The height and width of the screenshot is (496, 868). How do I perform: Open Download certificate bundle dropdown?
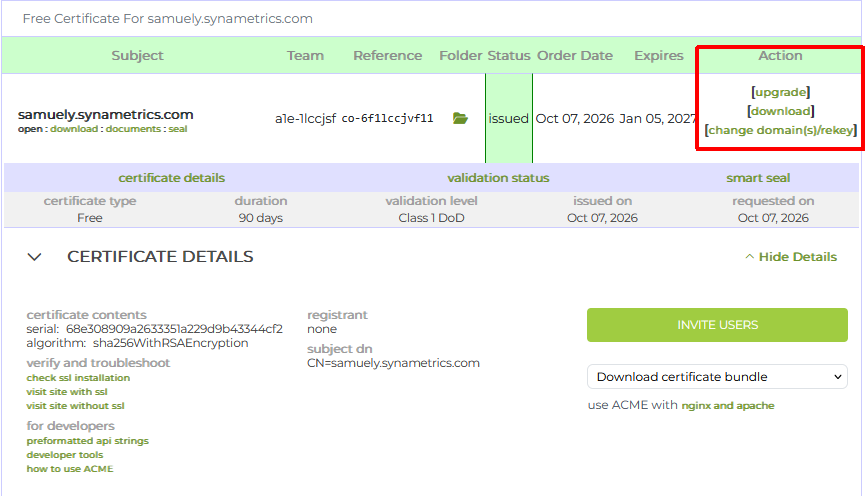717,377
